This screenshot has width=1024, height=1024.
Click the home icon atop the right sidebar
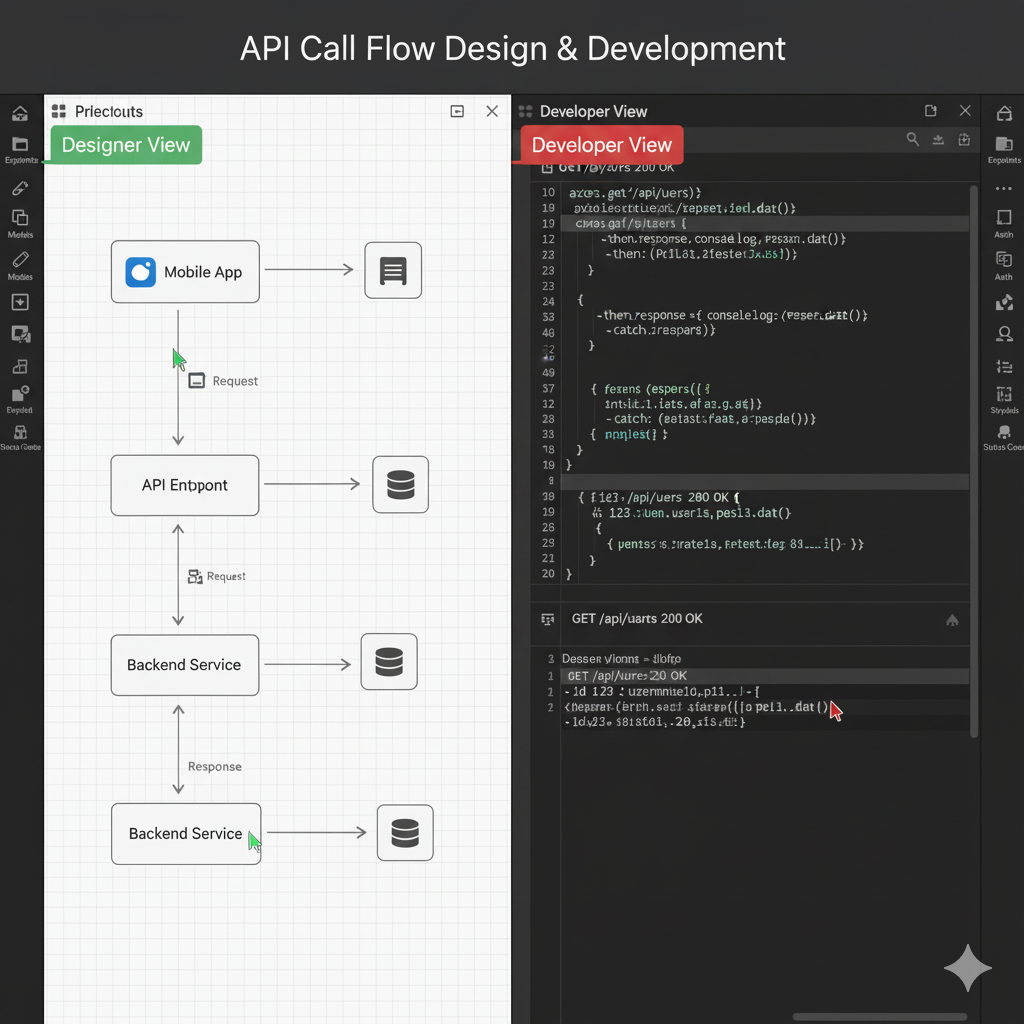tap(1004, 114)
